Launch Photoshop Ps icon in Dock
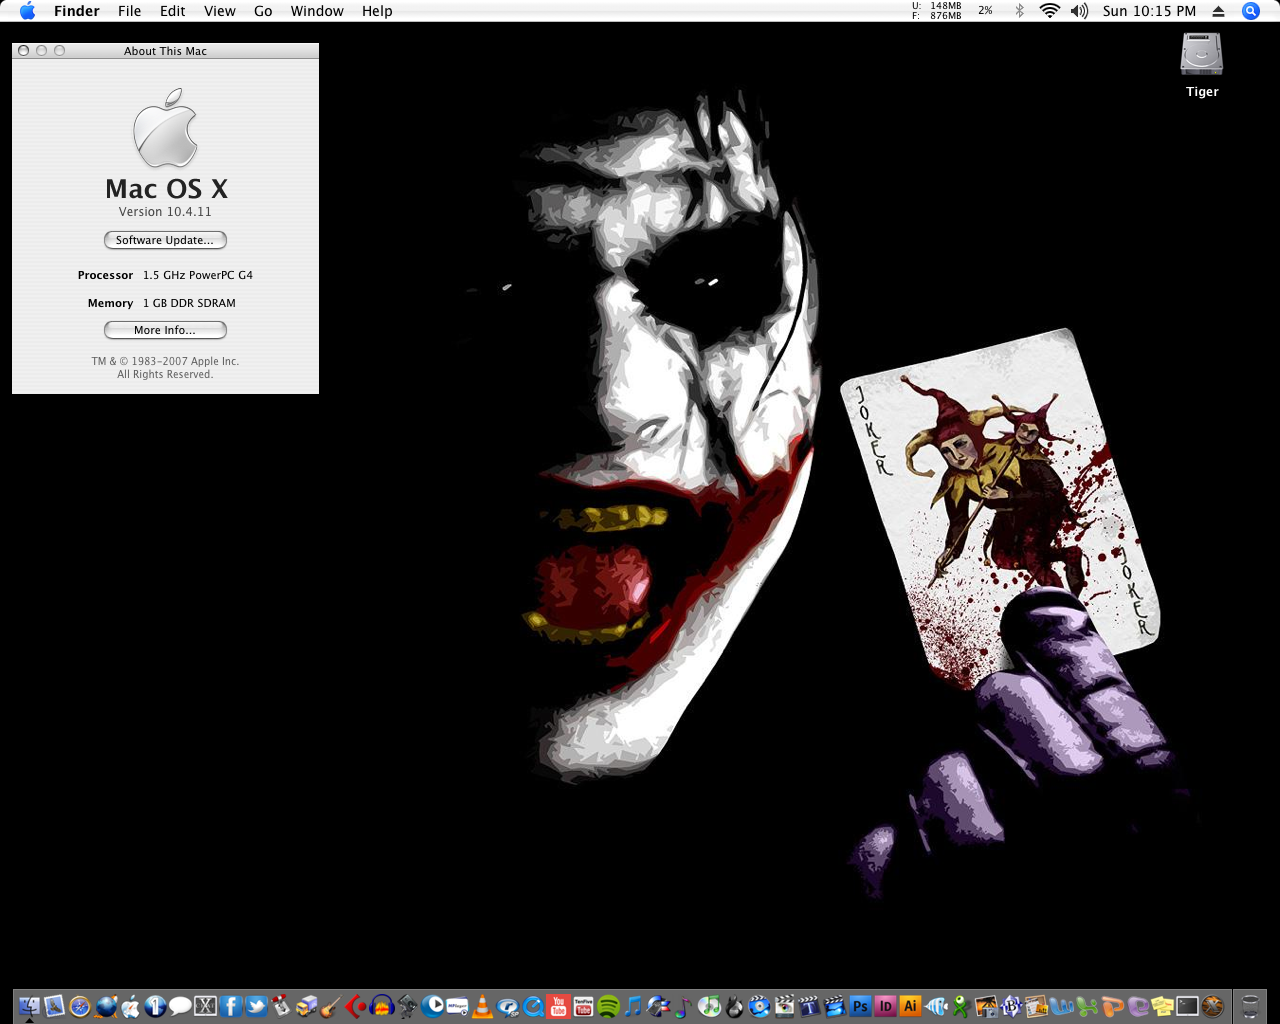 860,1006
